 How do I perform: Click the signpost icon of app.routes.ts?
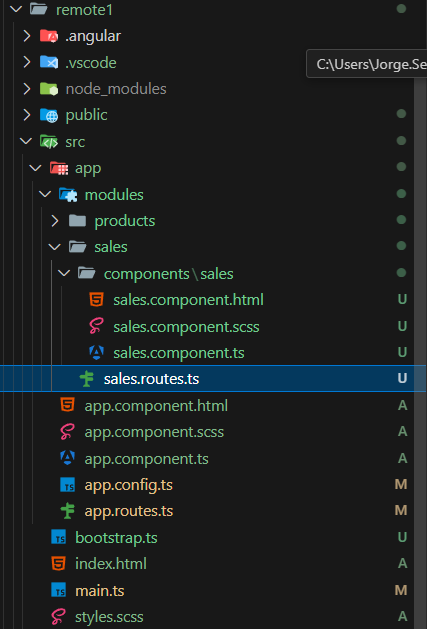68,511
